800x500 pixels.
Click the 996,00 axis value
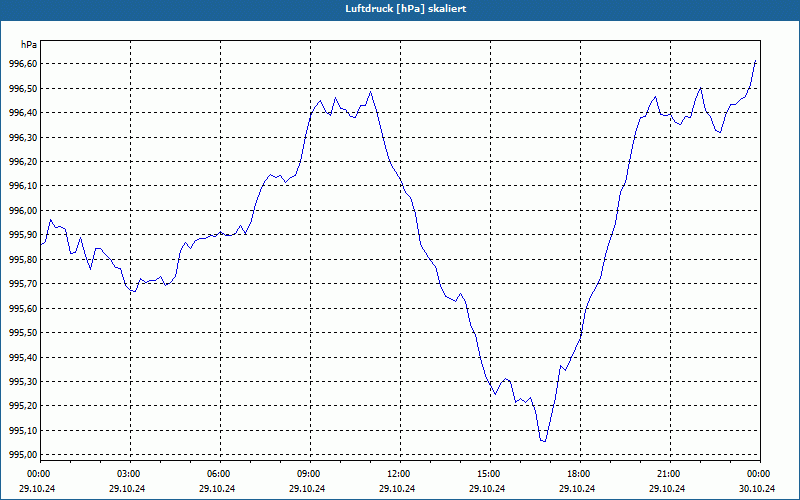(23, 210)
